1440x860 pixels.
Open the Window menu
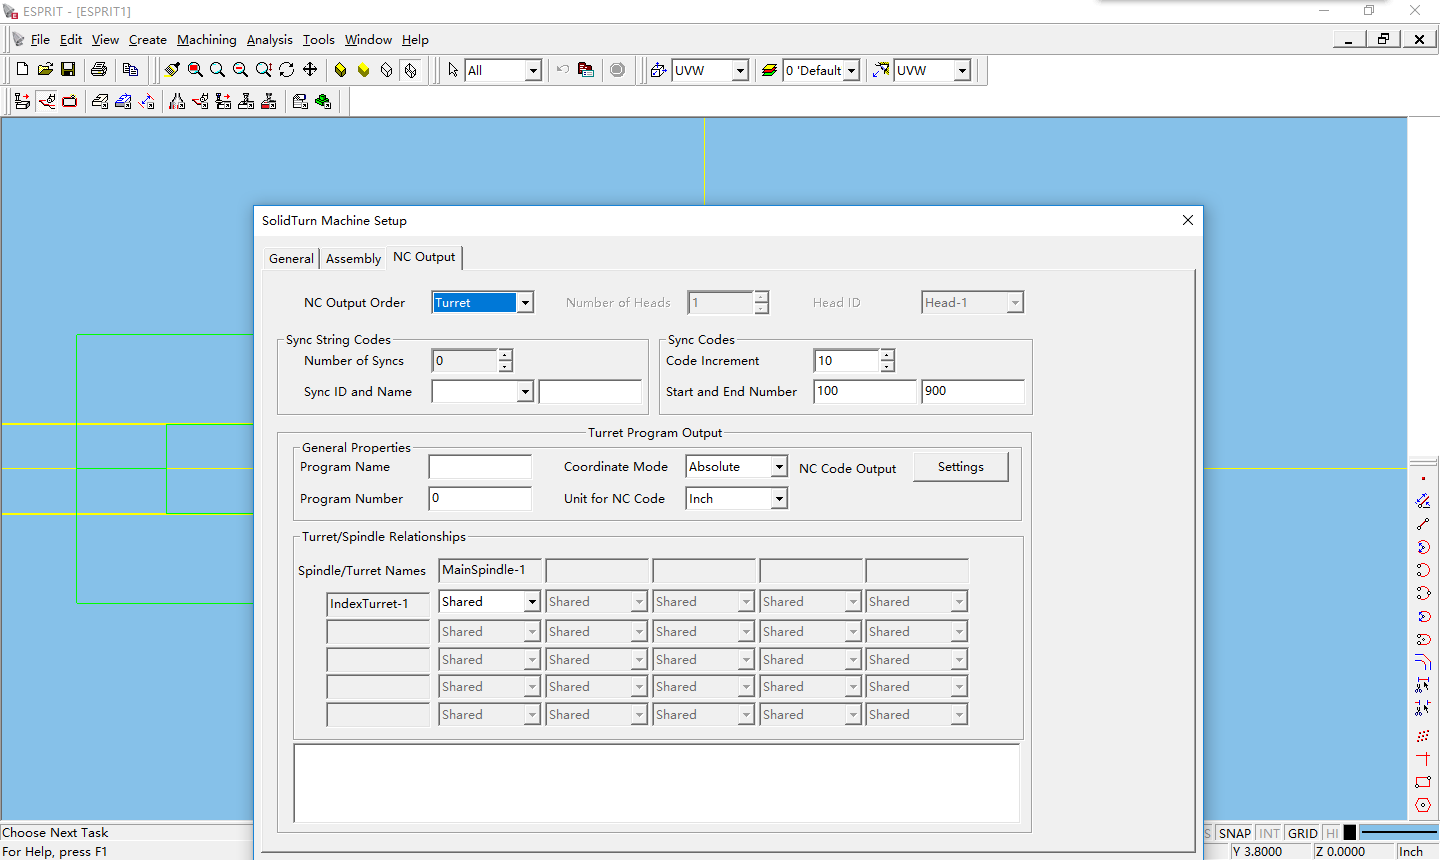(368, 40)
